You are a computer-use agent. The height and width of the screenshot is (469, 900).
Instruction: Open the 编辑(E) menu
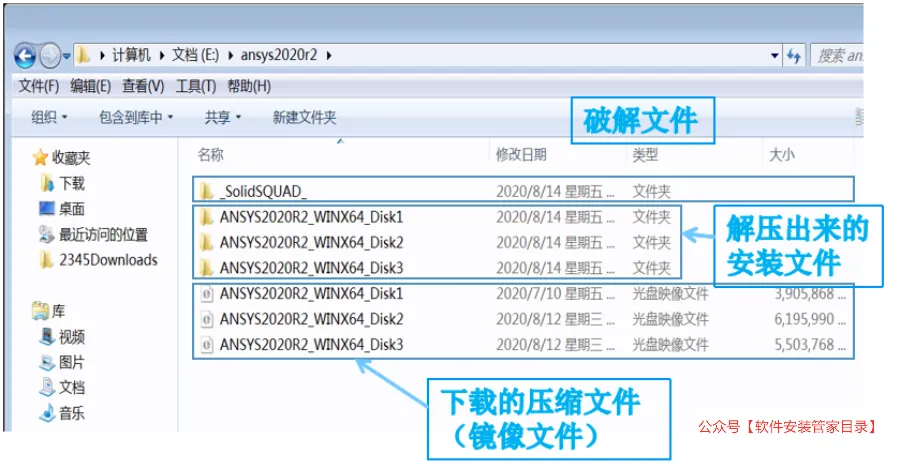click(x=90, y=86)
